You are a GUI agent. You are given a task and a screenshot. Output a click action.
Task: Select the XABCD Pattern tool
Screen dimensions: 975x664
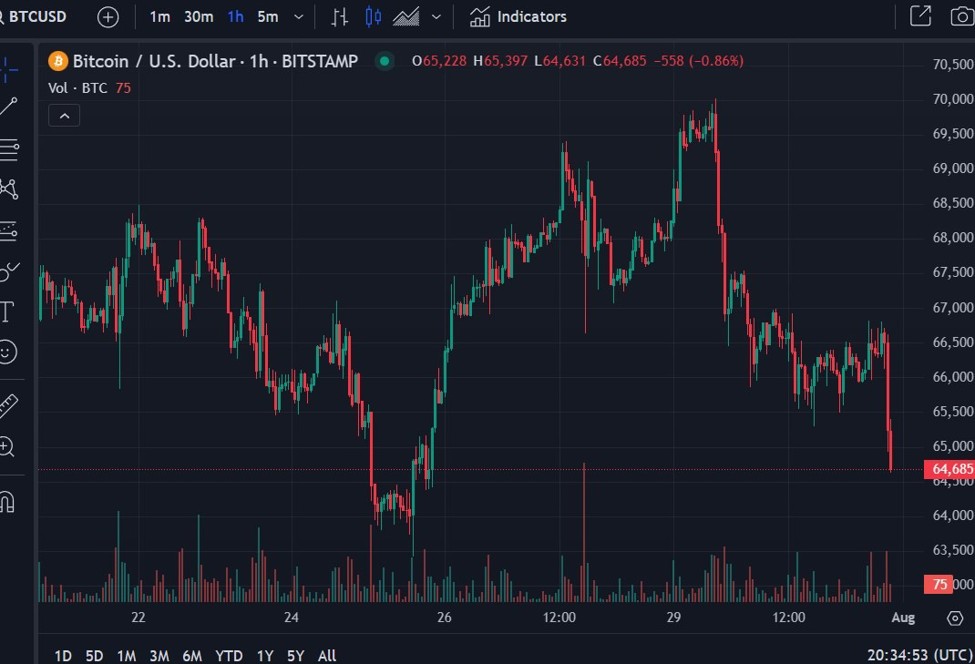pyautogui.click(x=10, y=189)
